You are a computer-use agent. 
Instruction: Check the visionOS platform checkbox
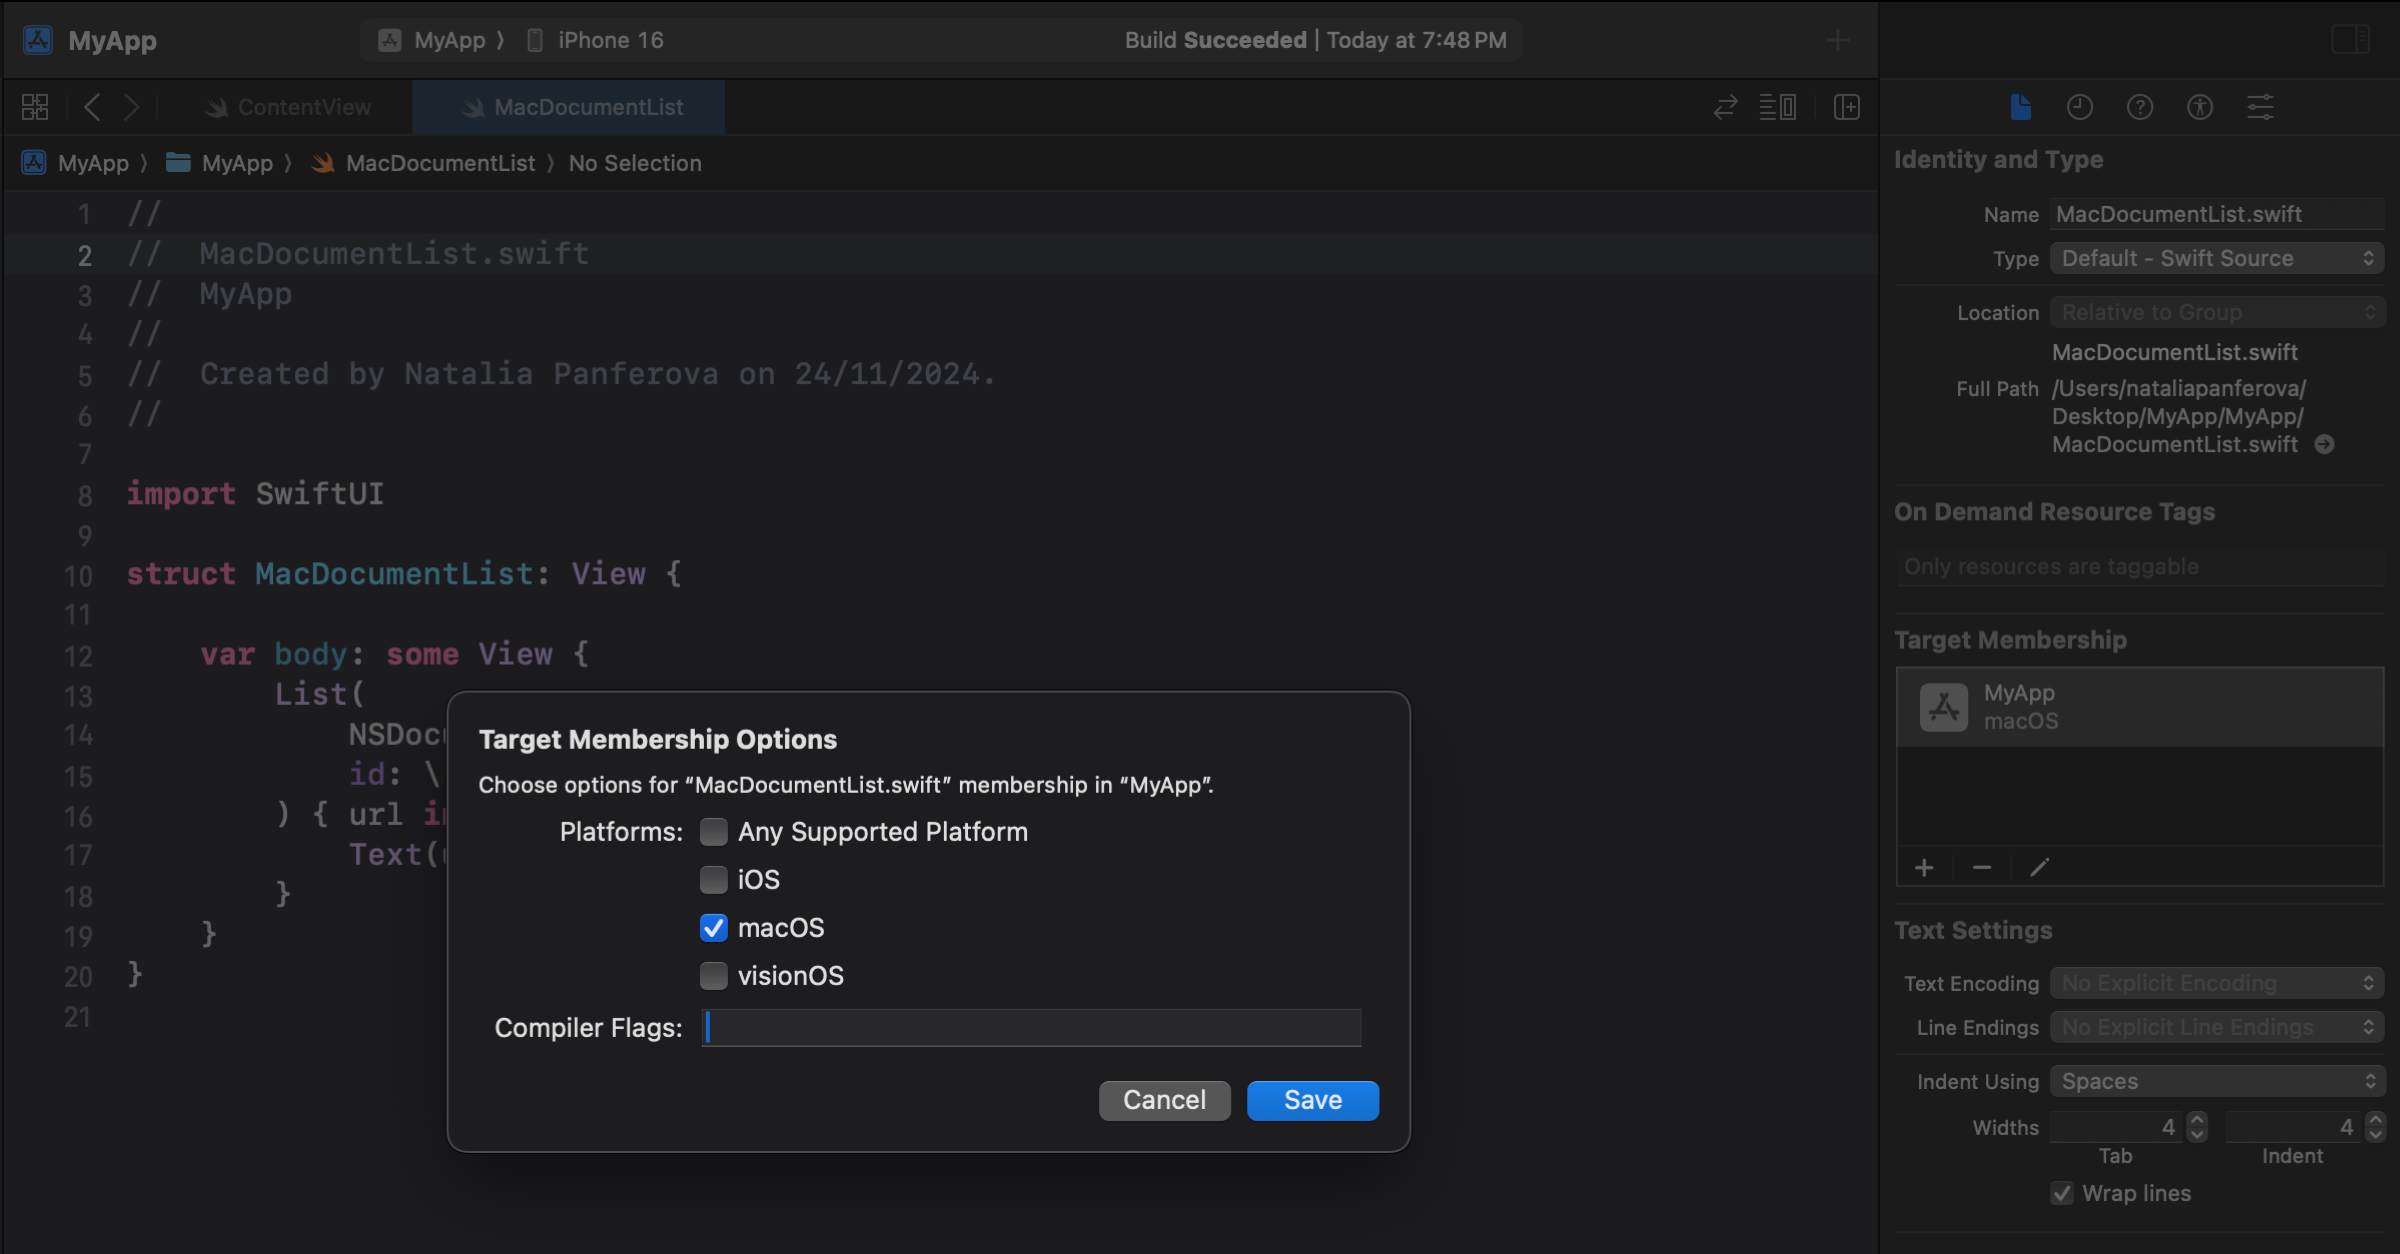pos(714,976)
